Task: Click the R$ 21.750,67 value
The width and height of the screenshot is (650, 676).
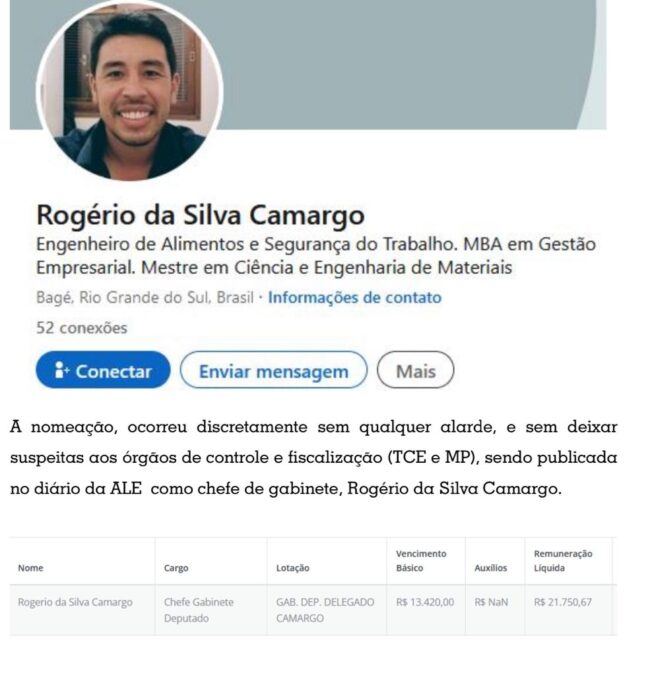Action: 562,602
